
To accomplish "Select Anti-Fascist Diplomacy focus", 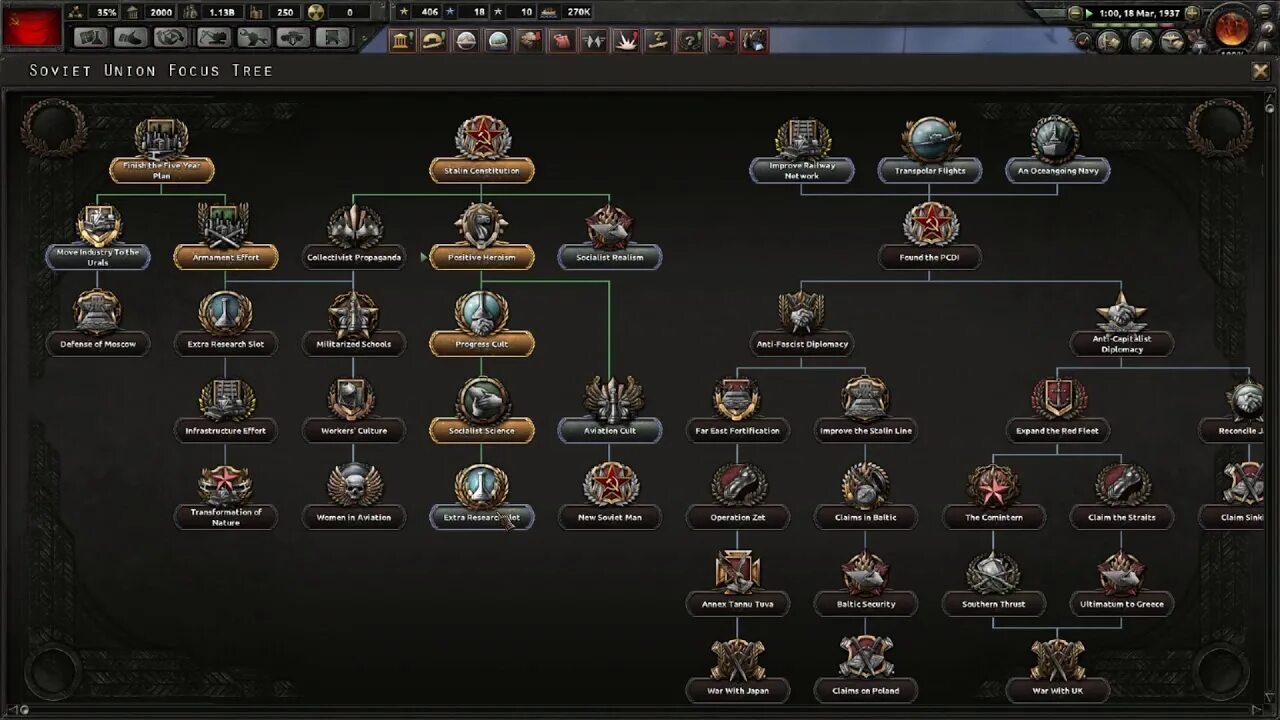I will [x=802, y=325].
